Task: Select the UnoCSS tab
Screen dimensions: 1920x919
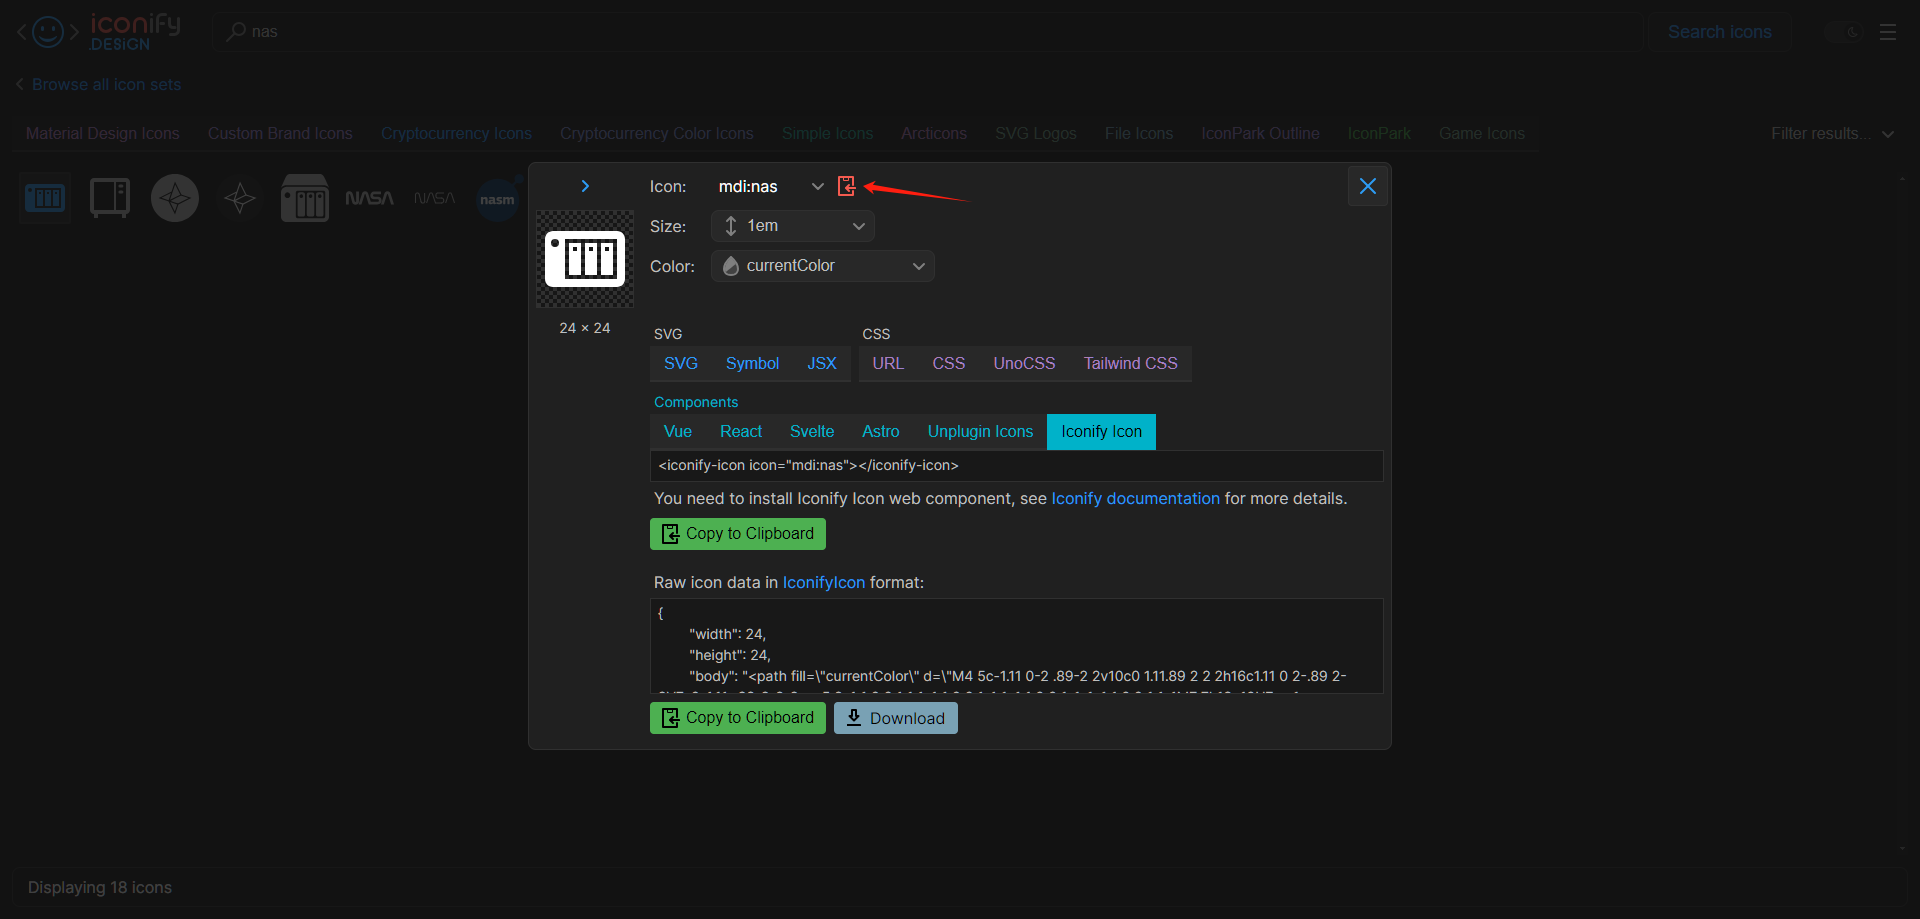Action: point(1024,364)
